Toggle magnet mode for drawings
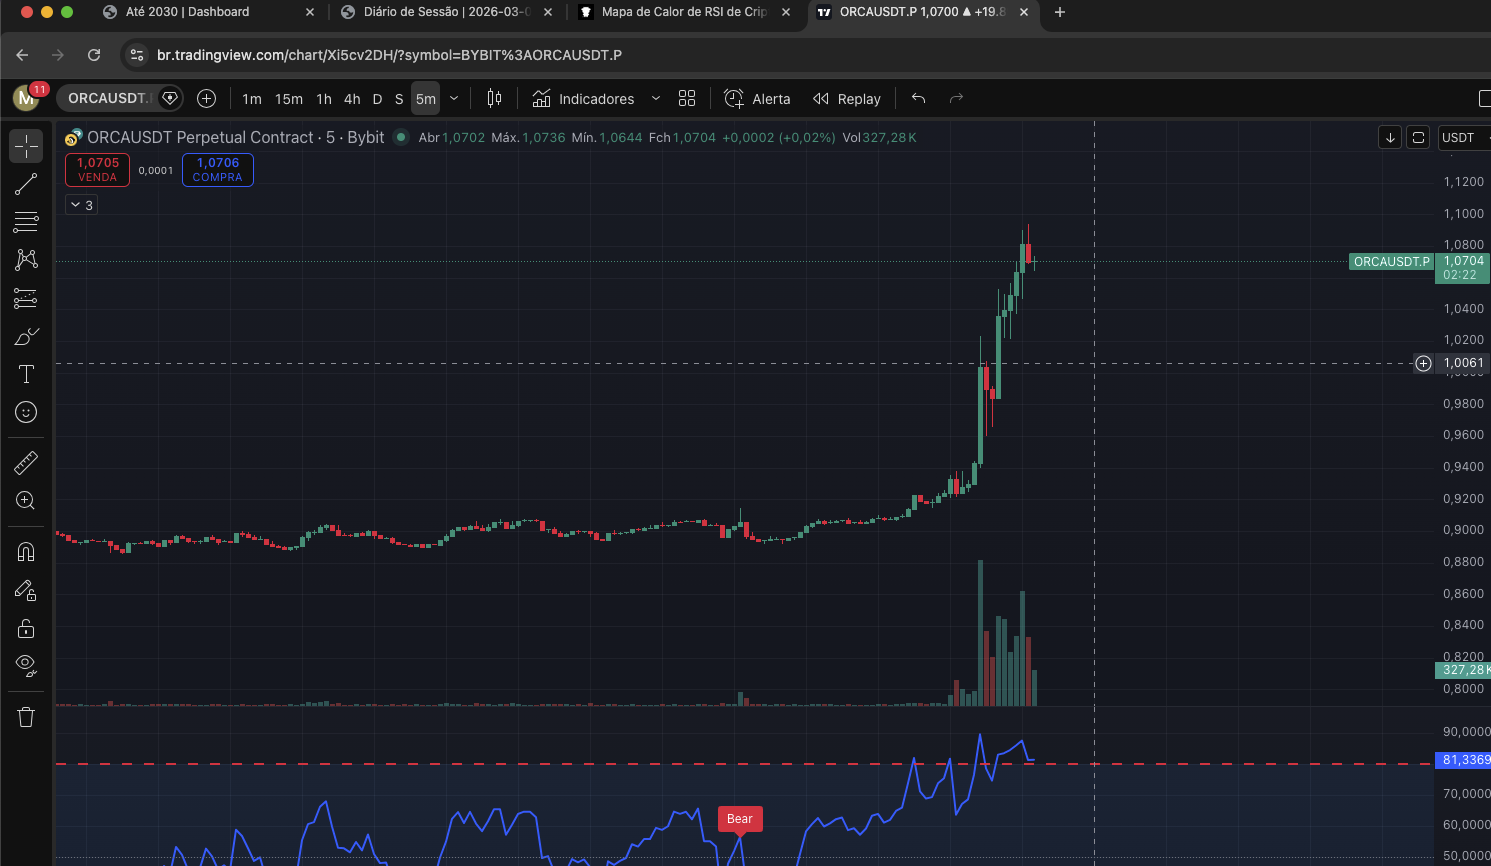This screenshot has height=866, width=1491. click(26, 552)
